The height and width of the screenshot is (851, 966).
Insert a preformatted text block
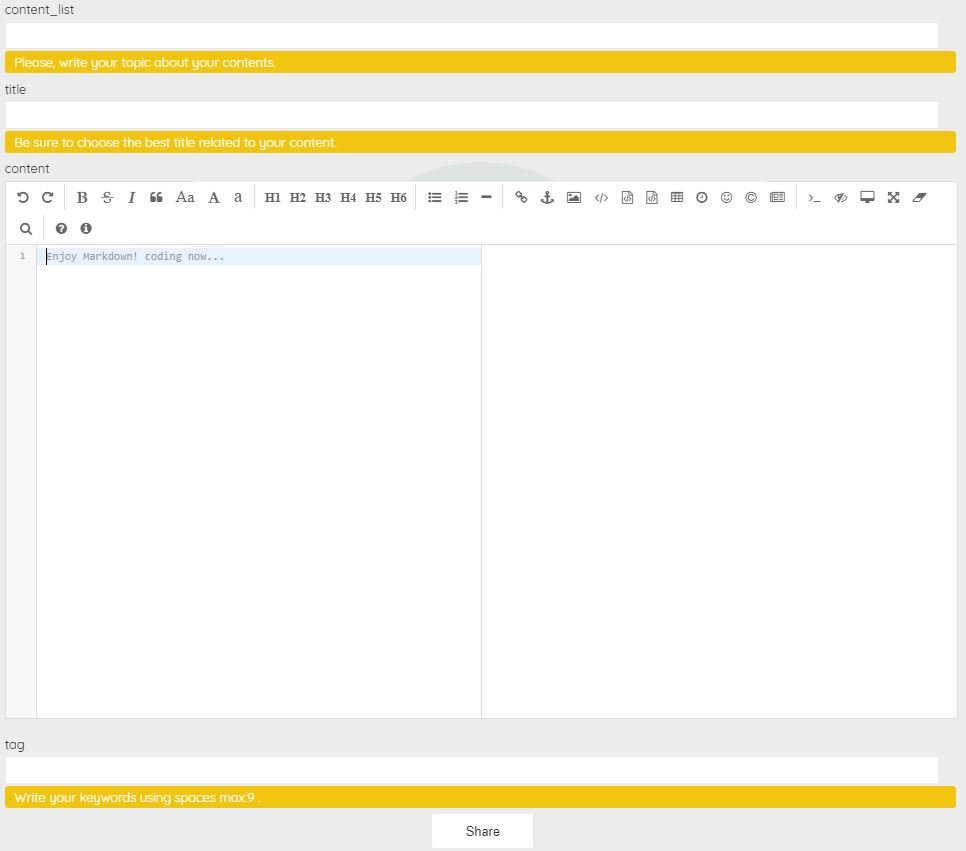(x=627, y=197)
